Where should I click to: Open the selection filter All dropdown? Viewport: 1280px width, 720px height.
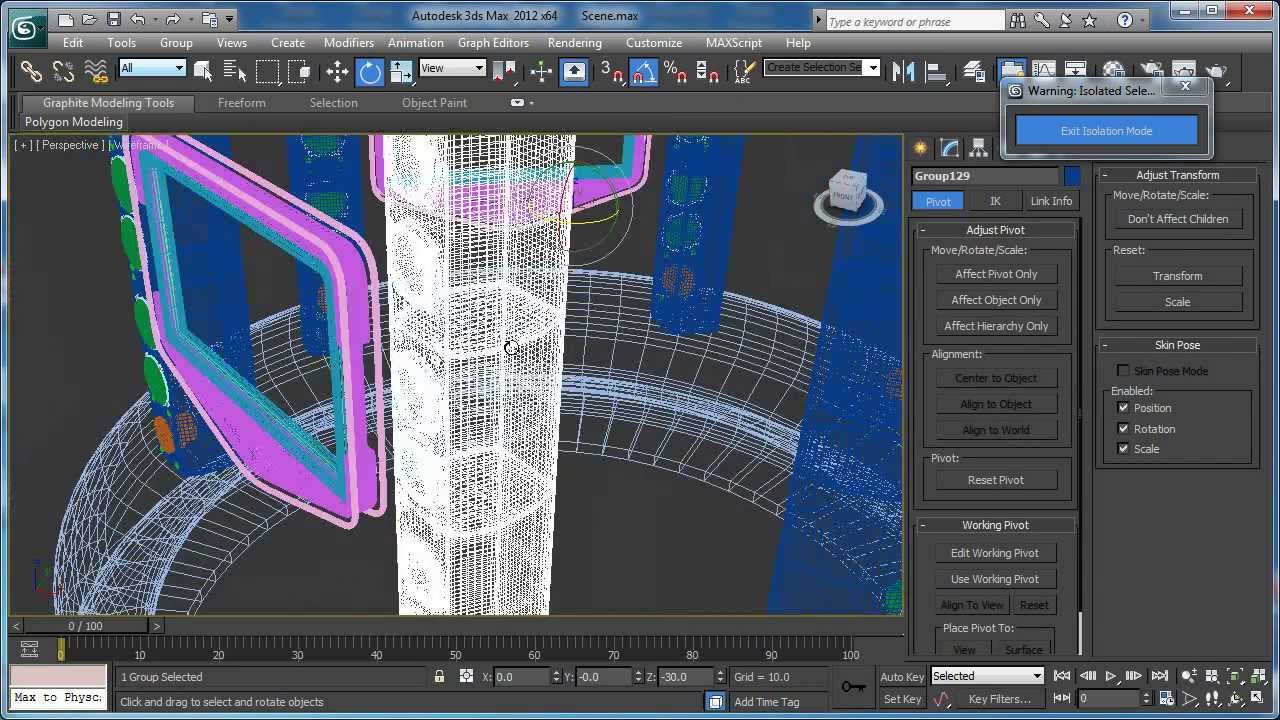(152, 68)
